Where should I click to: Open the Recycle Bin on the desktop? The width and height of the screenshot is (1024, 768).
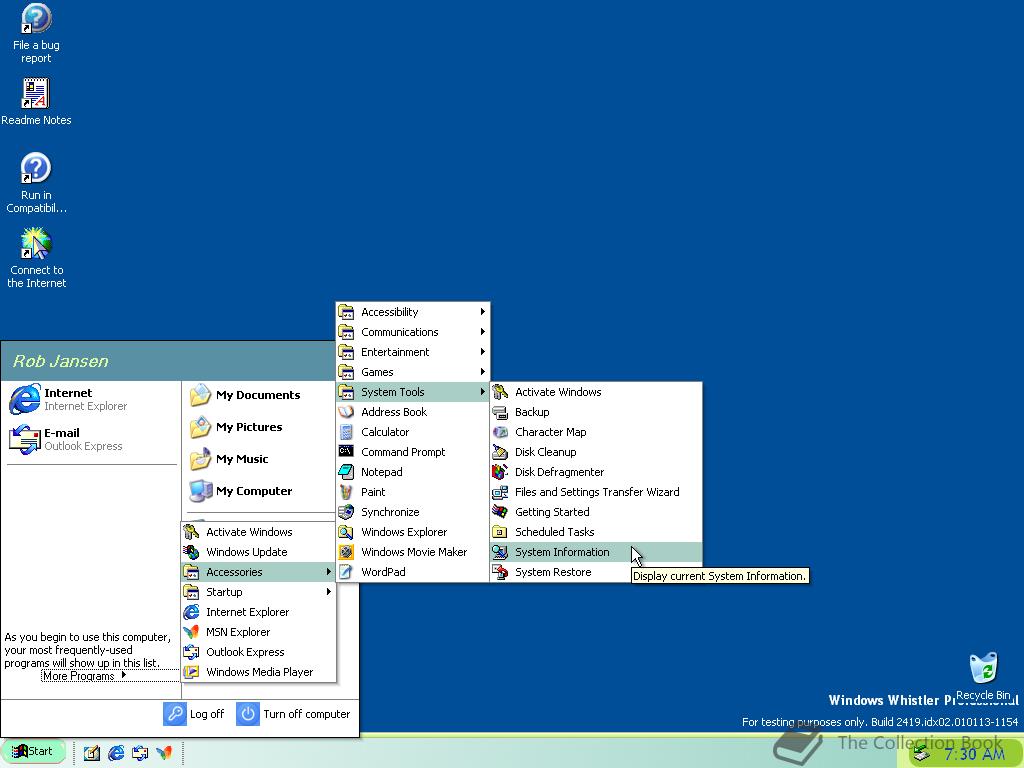tap(983, 677)
